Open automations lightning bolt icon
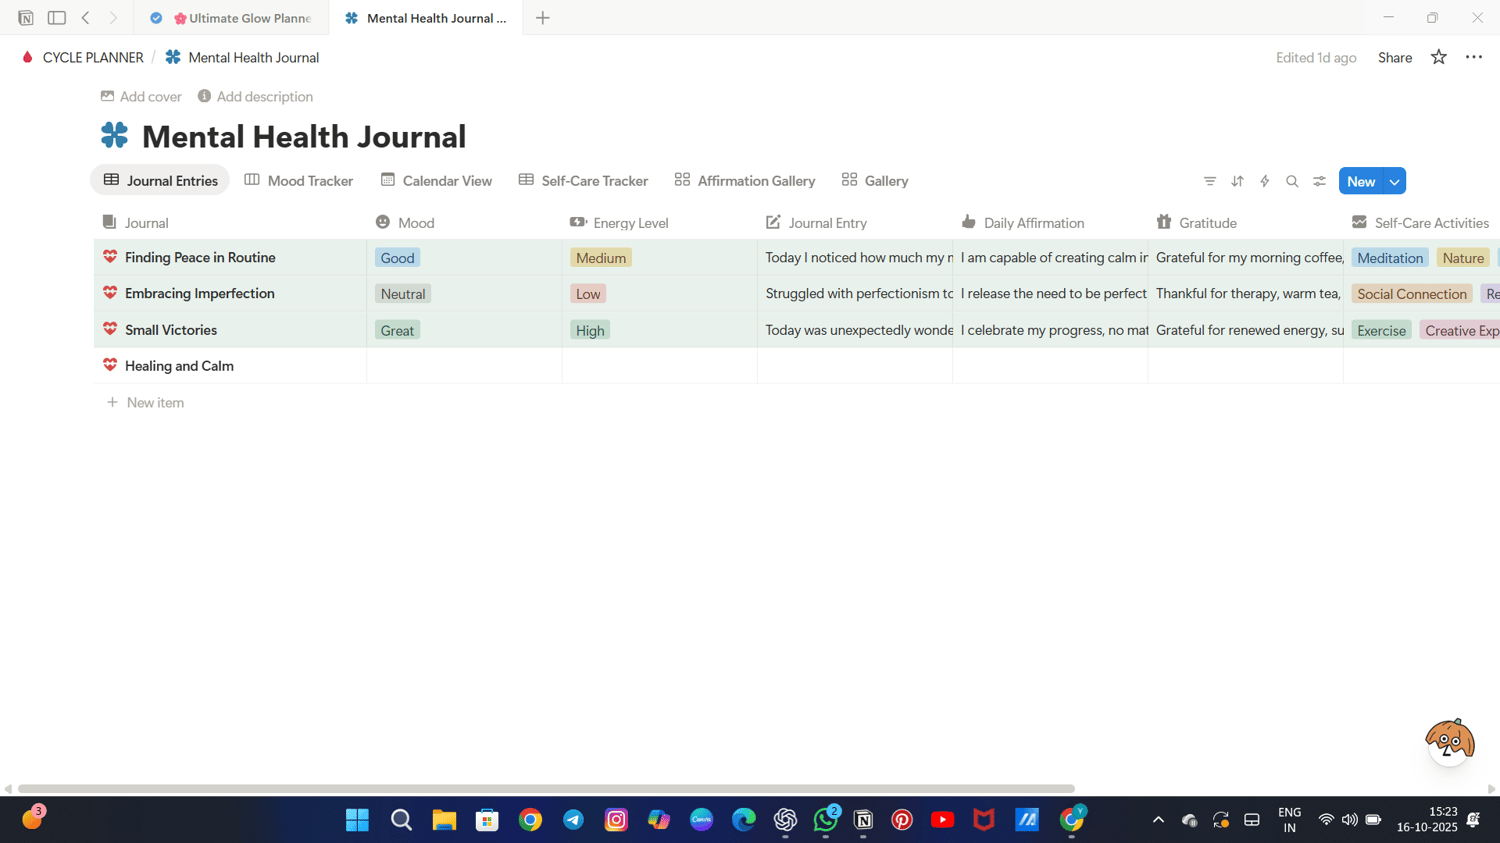 click(x=1265, y=181)
